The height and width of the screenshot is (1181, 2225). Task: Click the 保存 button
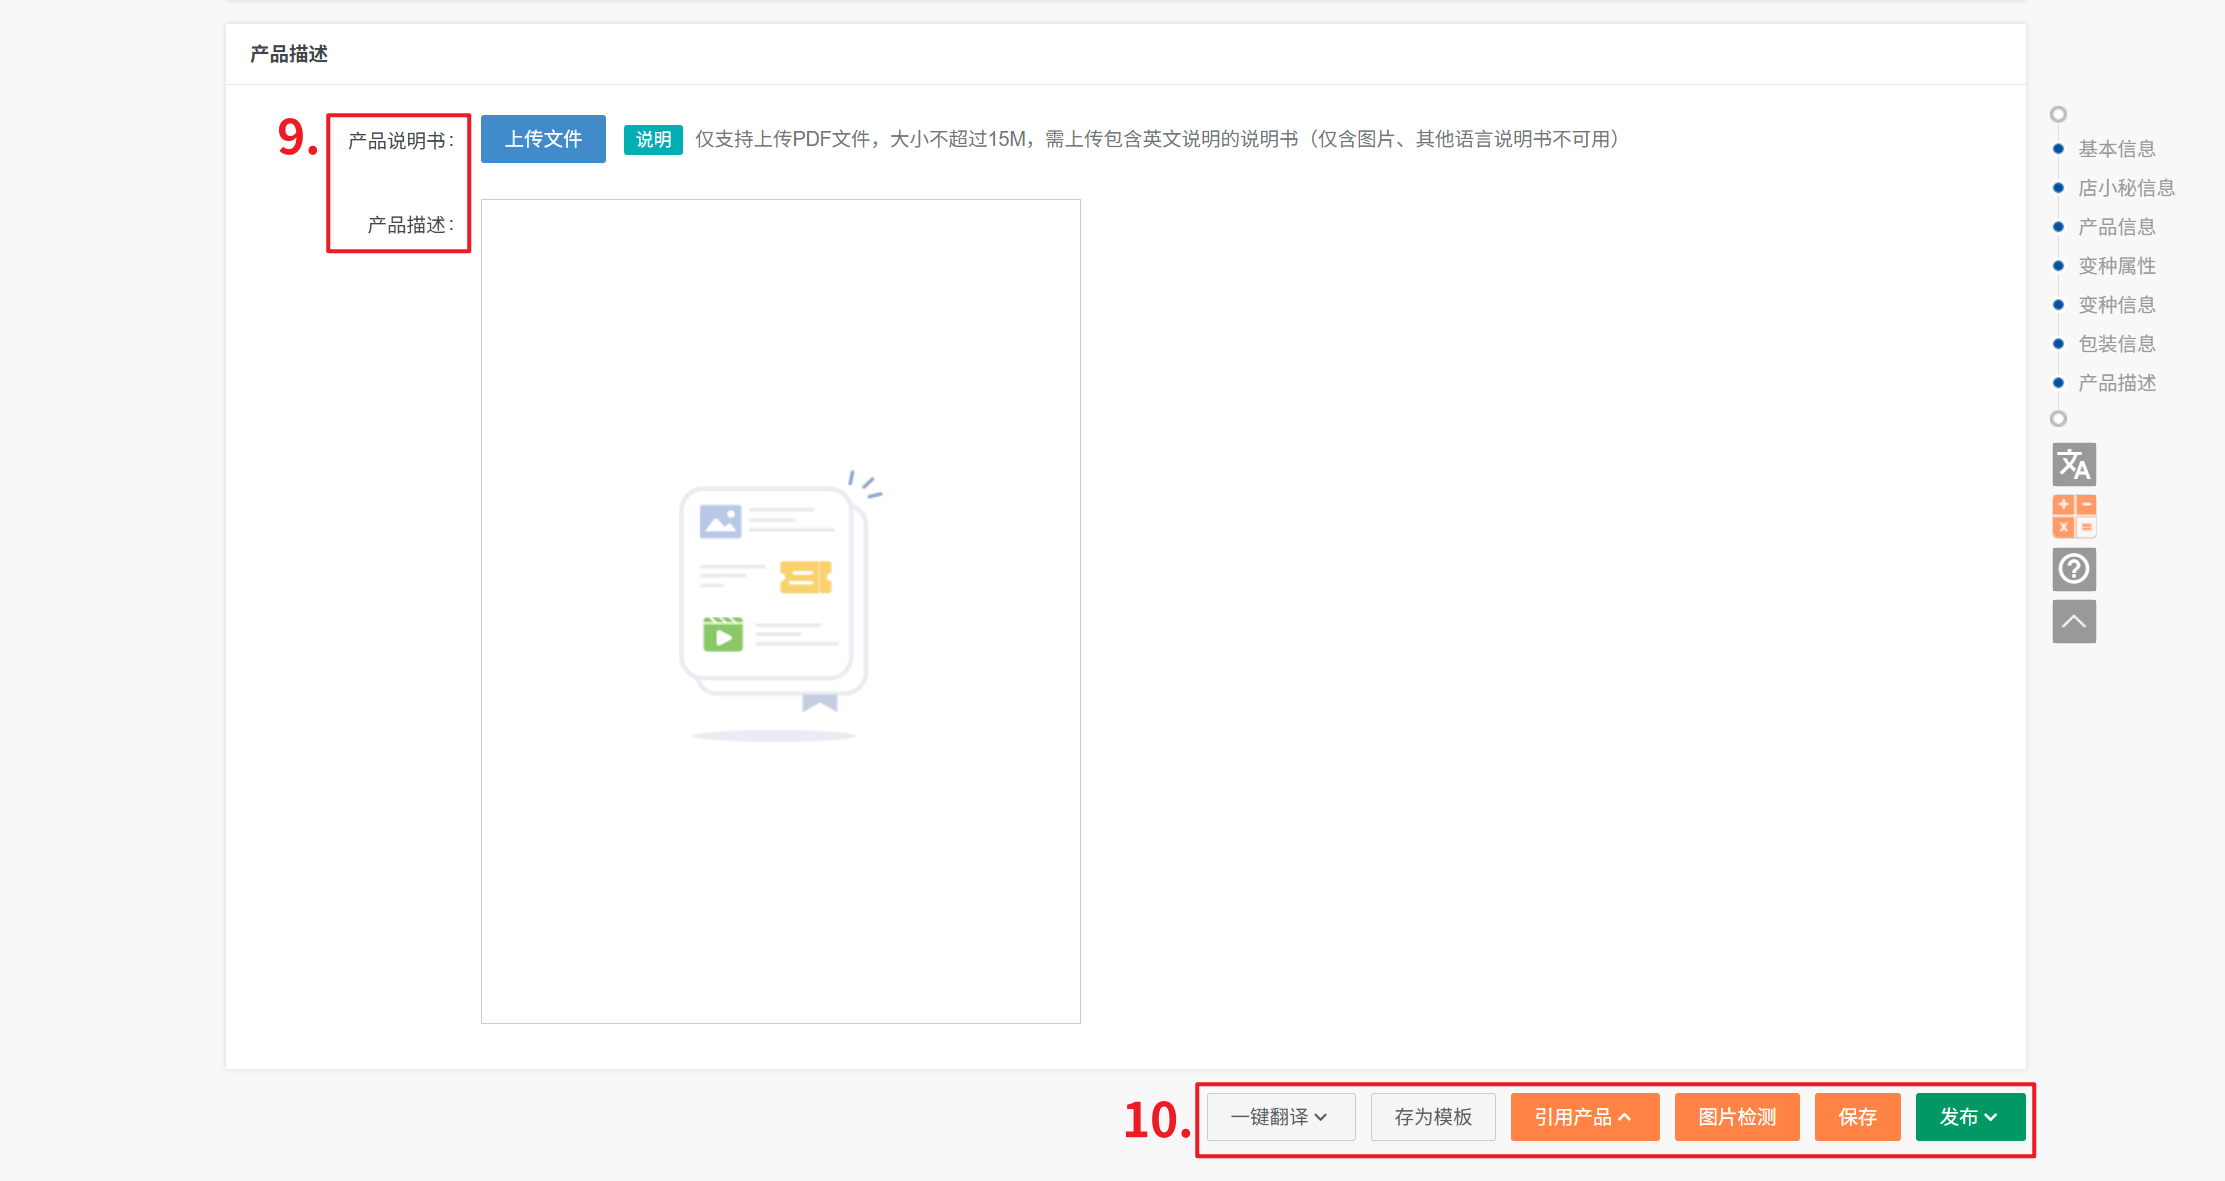pos(1857,1117)
